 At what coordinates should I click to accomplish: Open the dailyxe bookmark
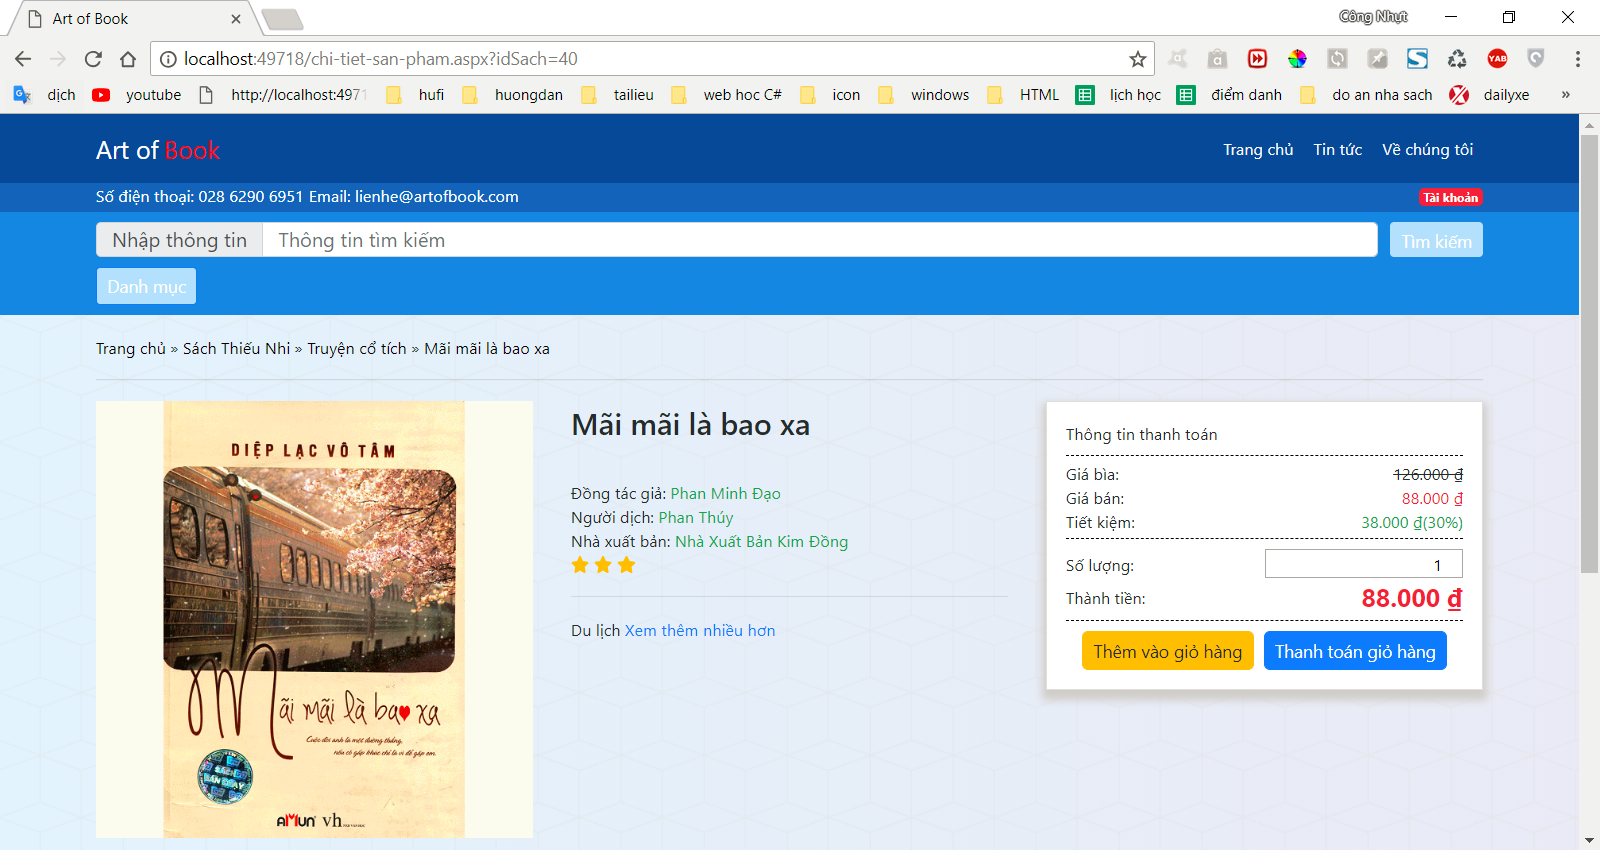[1490, 95]
